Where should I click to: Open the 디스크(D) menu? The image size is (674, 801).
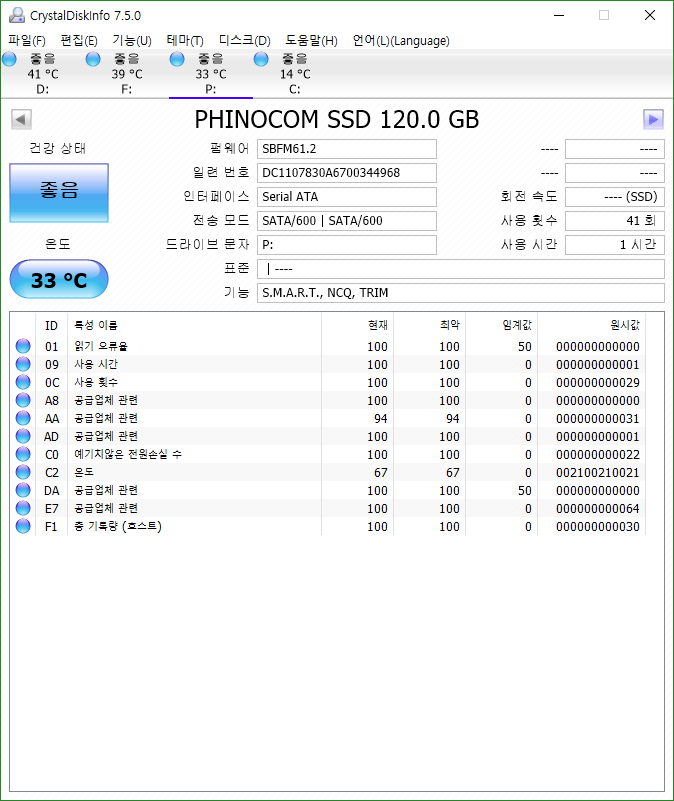pos(244,40)
